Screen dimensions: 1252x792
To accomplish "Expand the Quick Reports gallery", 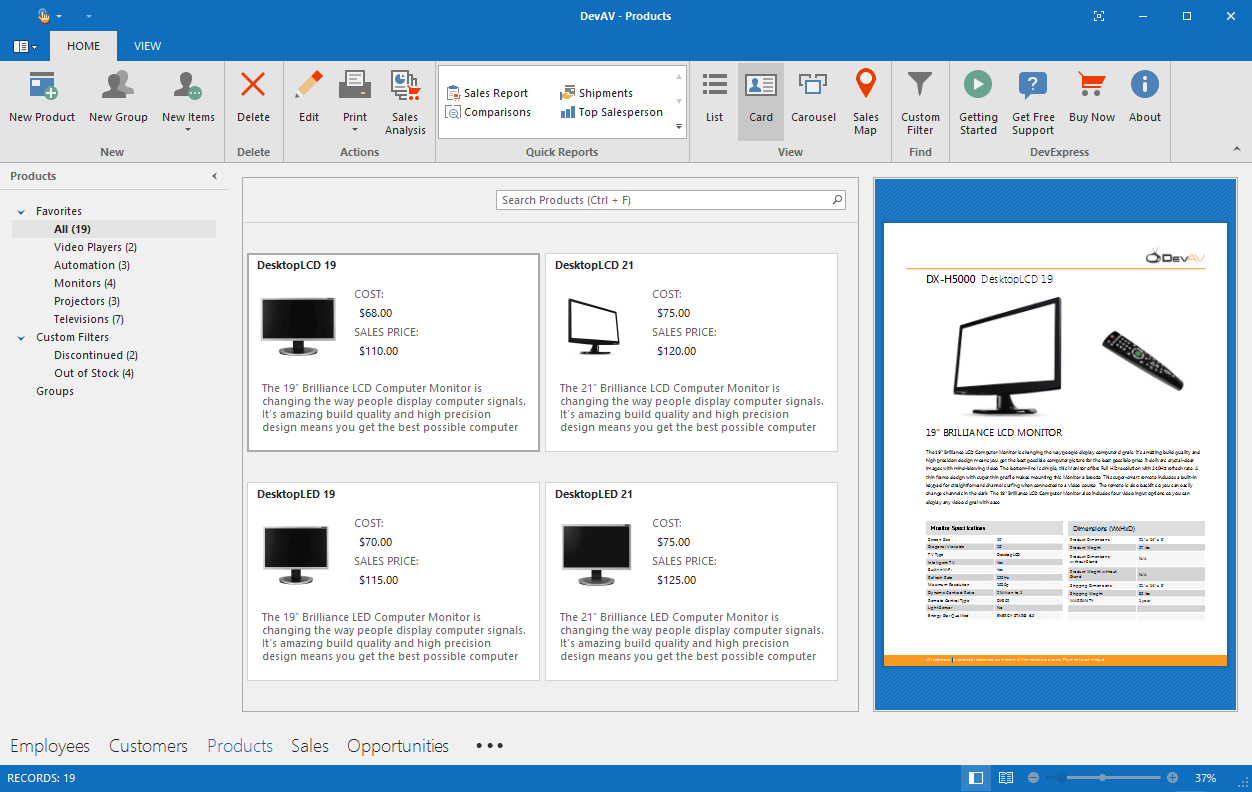I will [x=679, y=127].
